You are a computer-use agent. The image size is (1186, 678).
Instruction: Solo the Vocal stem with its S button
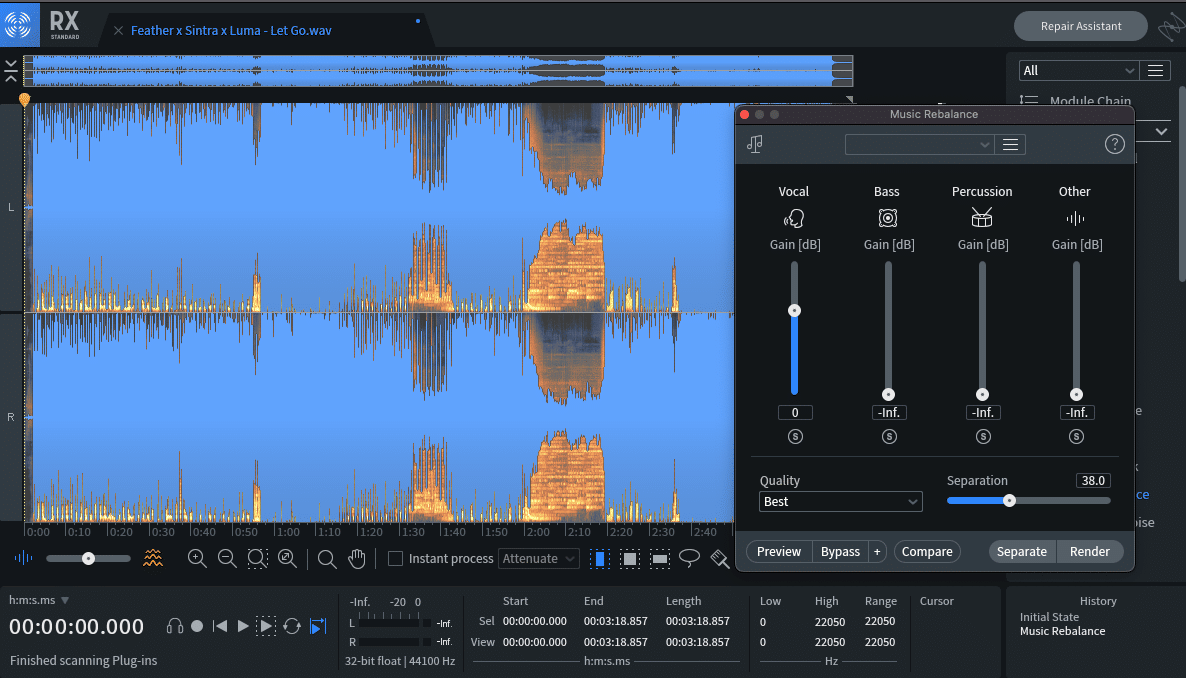(794, 436)
